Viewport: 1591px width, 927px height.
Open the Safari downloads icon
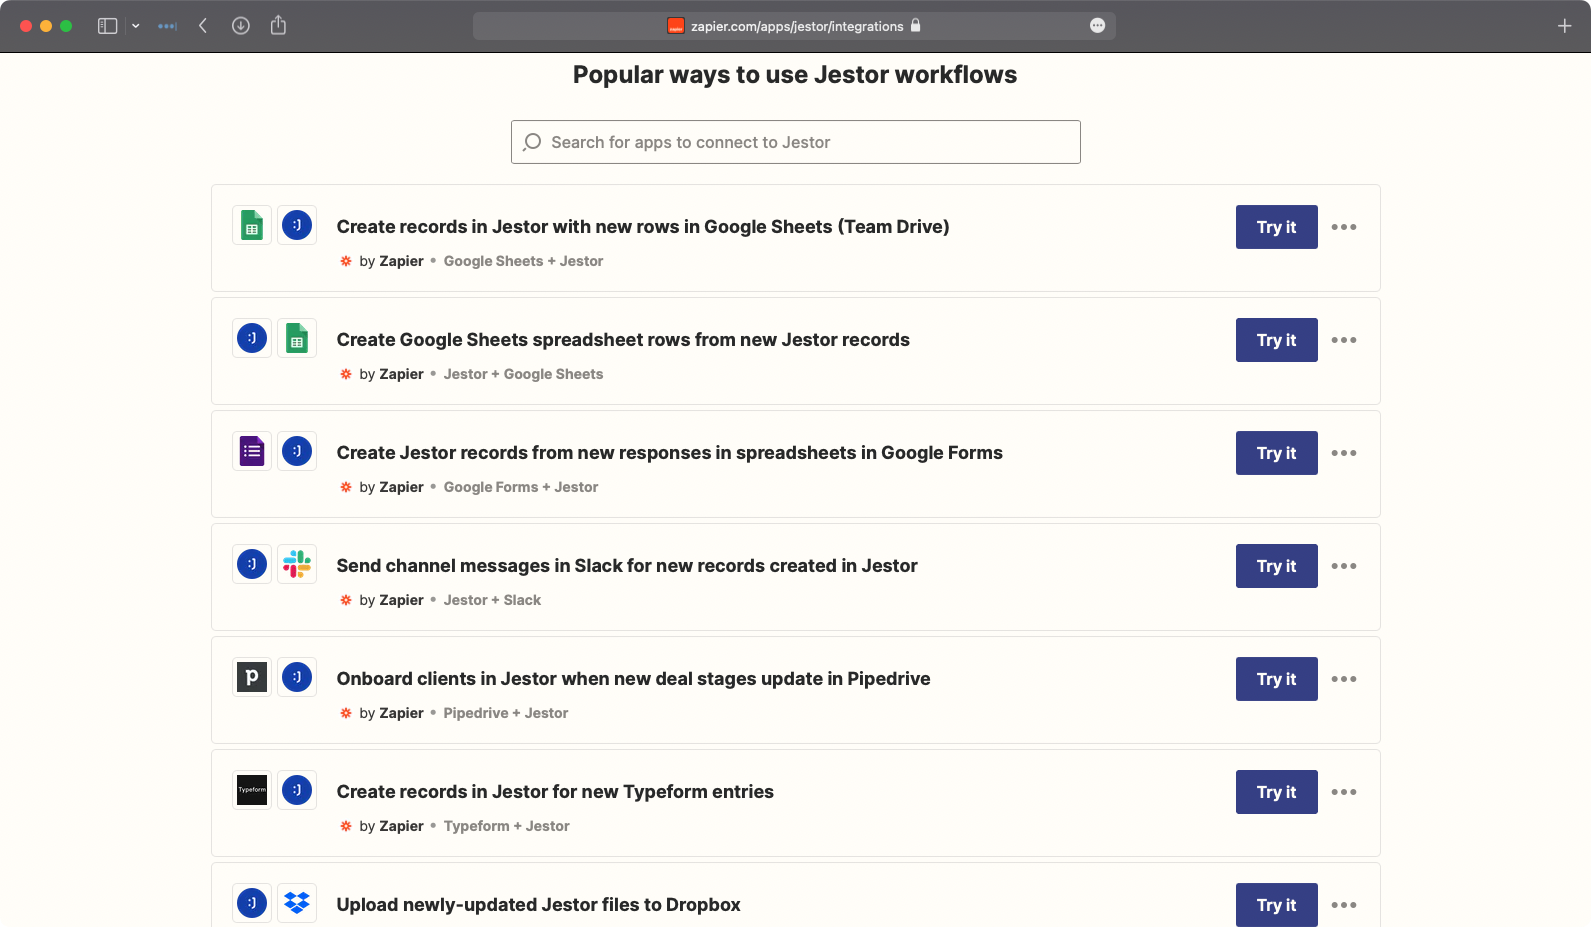pyautogui.click(x=241, y=26)
